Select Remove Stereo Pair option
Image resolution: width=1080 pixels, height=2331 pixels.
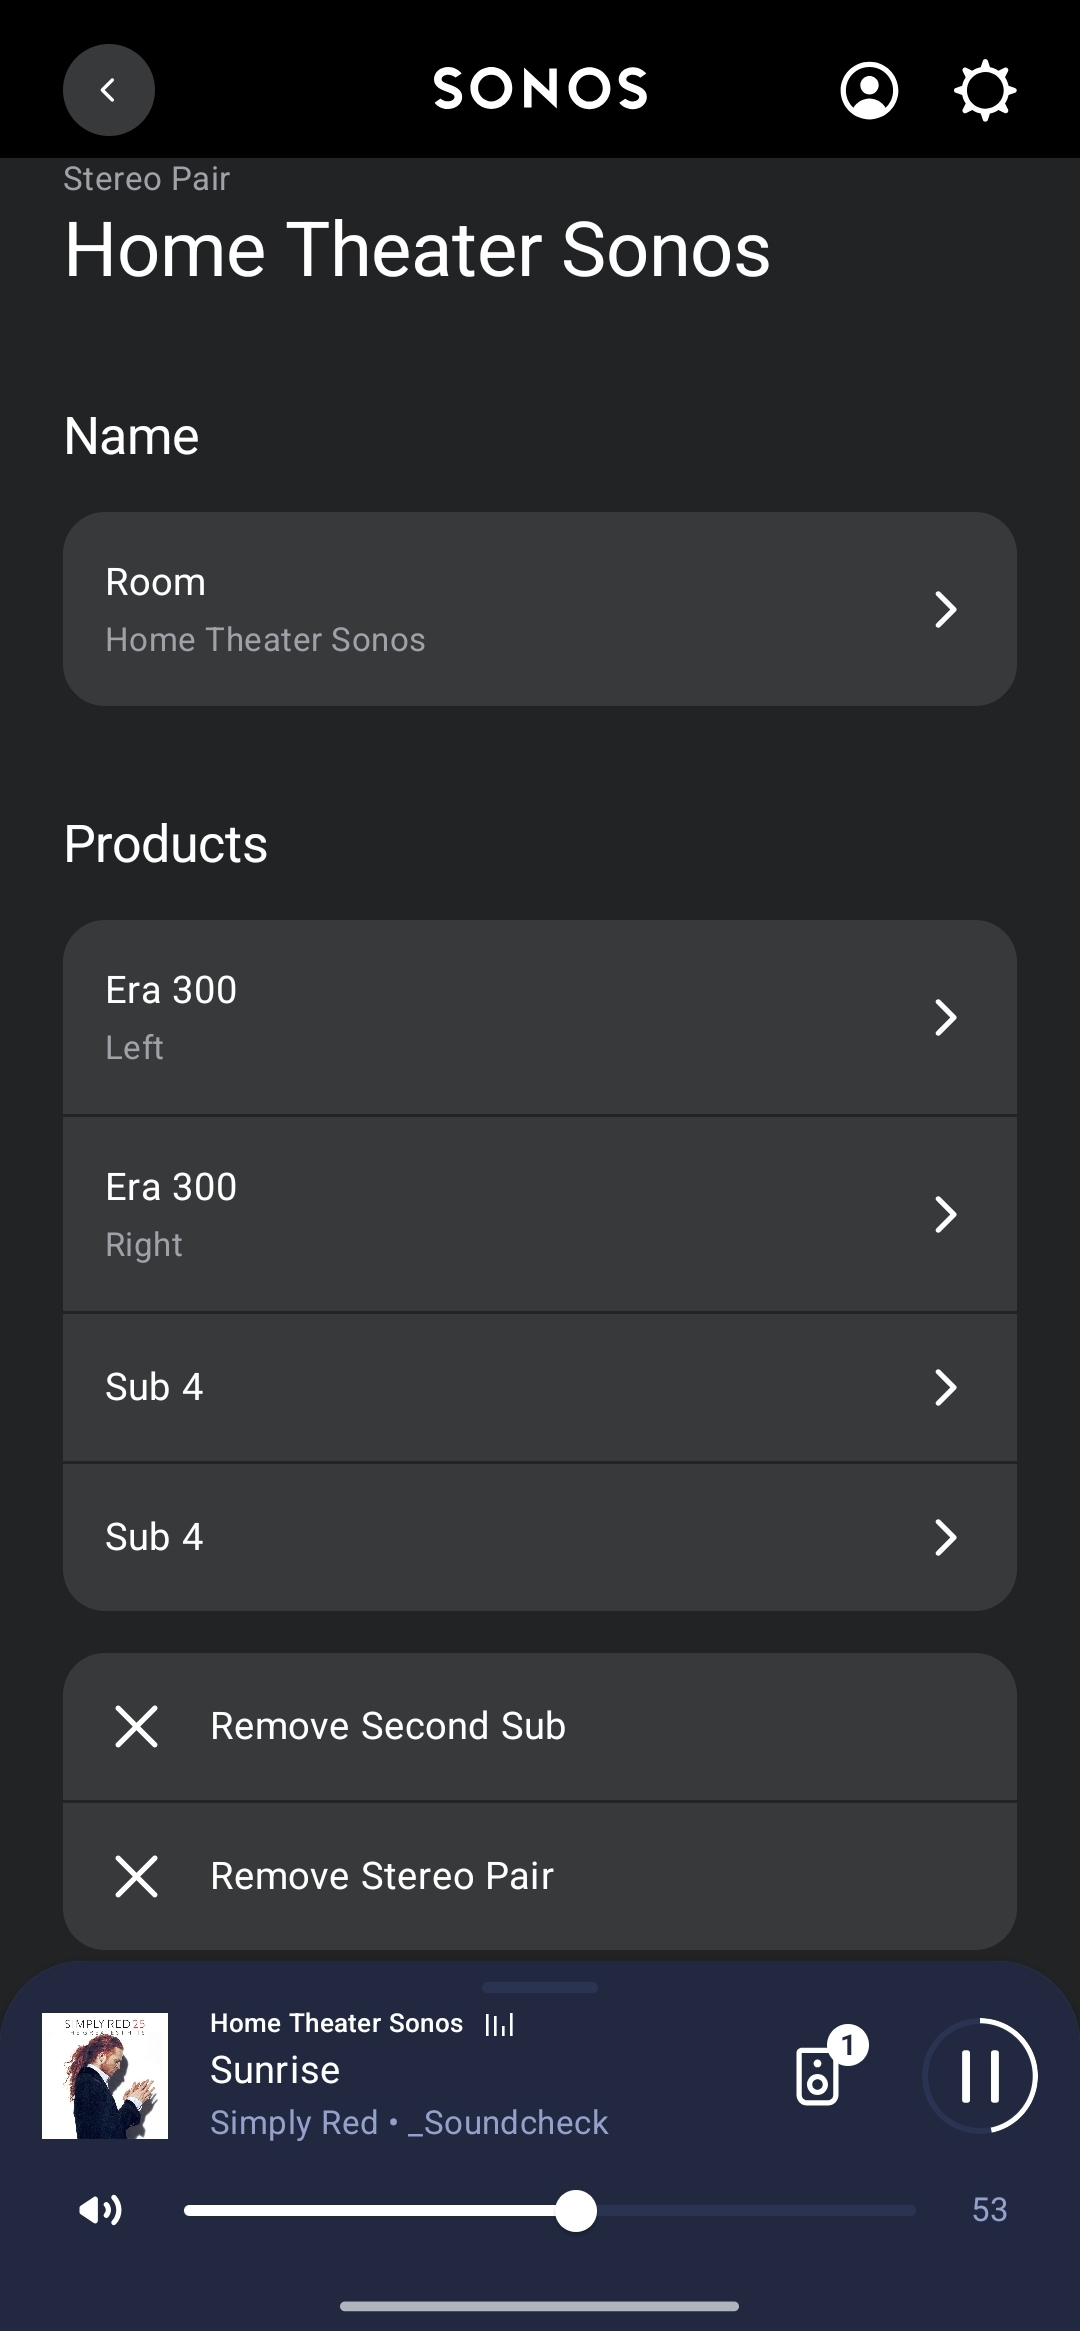click(382, 1876)
